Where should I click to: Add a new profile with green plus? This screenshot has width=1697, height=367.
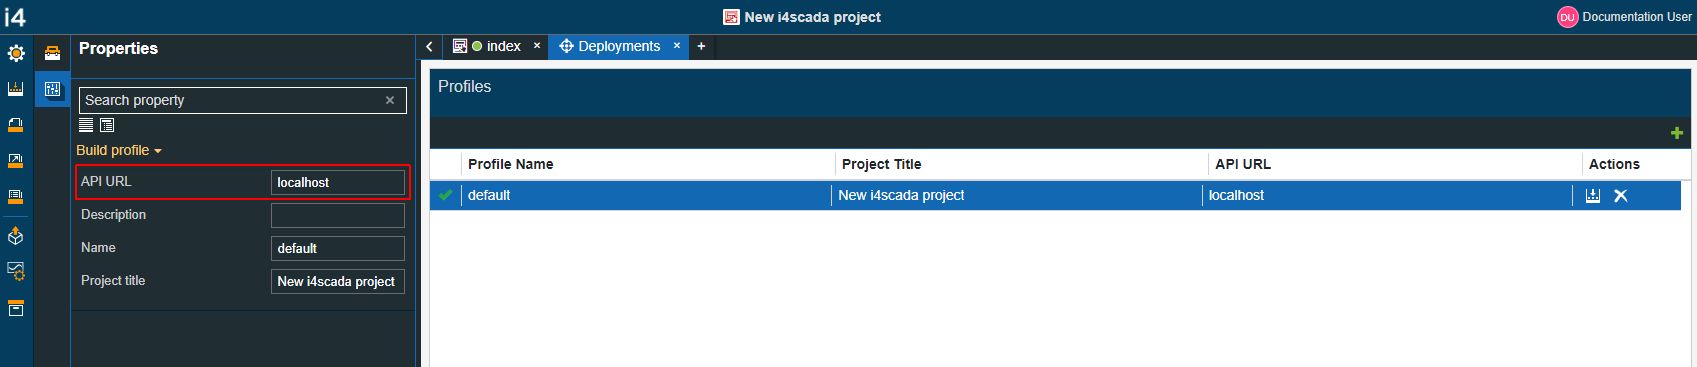(x=1677, y=133)
